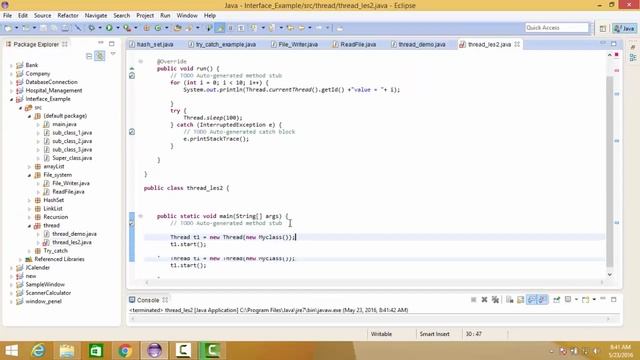This screenshot has height=360, width=640.
Task: Terminate the process in the Console
Action: (473, 300)
